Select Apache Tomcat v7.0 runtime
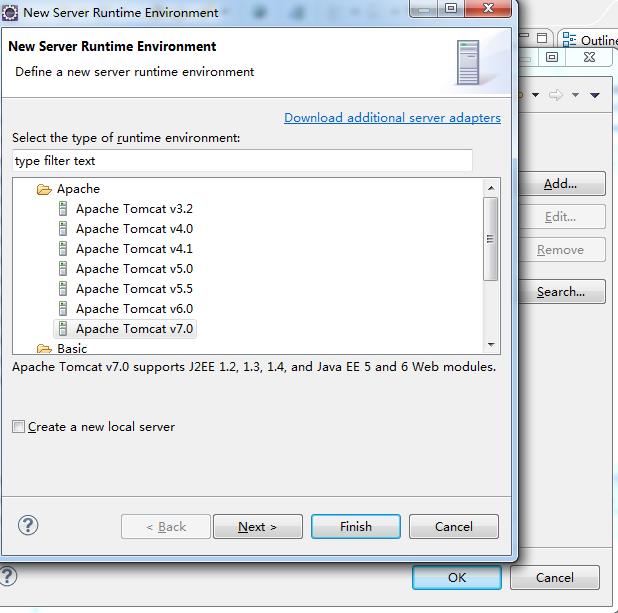This screenshot has height=613, width=618. tap(134, 329)
